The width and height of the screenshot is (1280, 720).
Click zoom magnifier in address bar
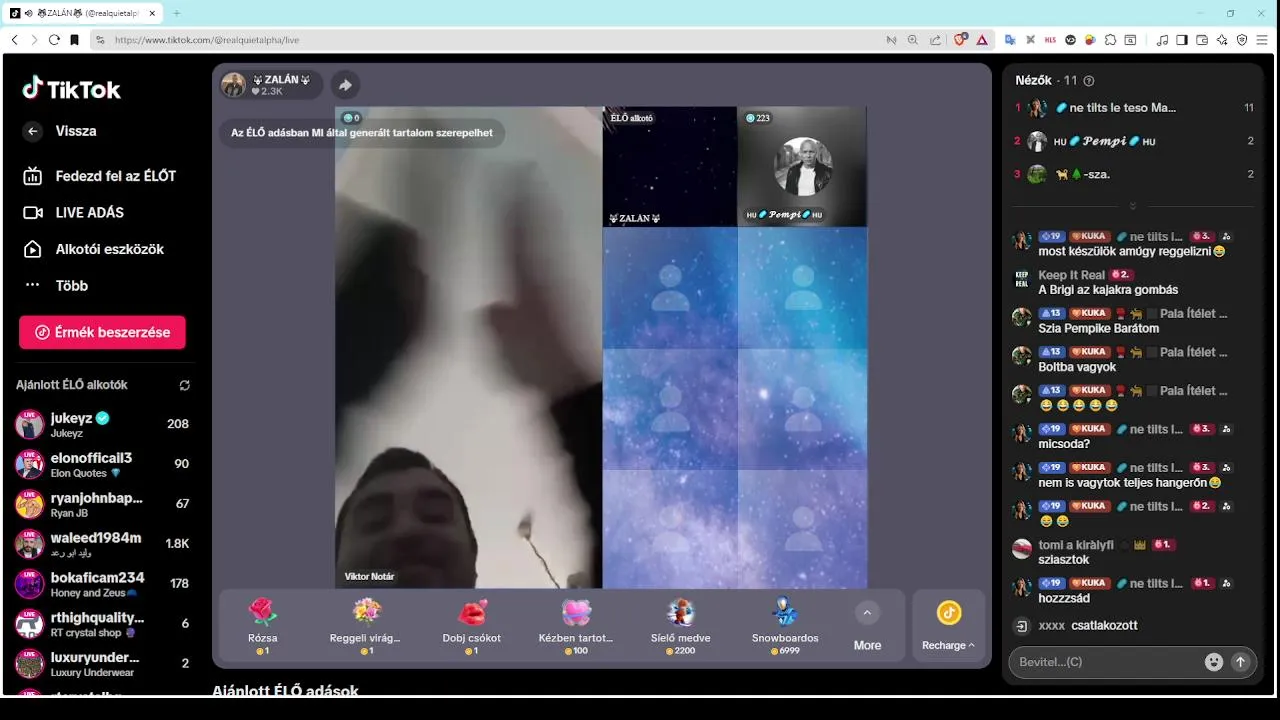pos(913,40)
